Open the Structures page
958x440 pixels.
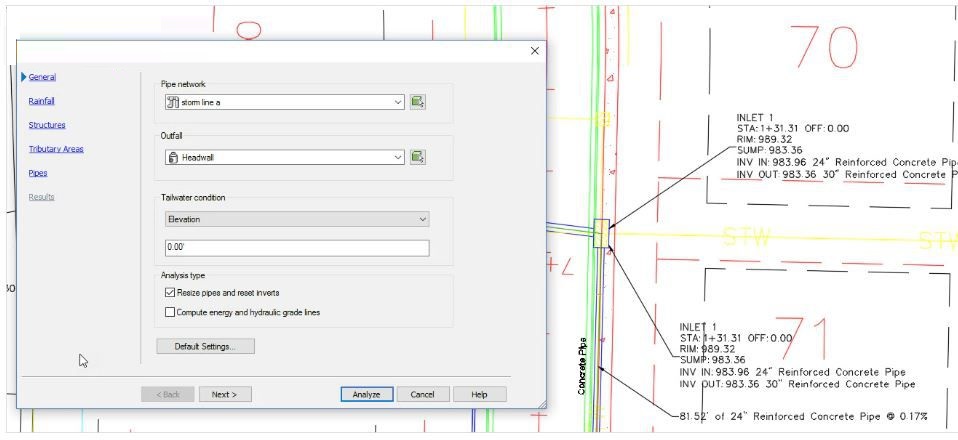47,125
